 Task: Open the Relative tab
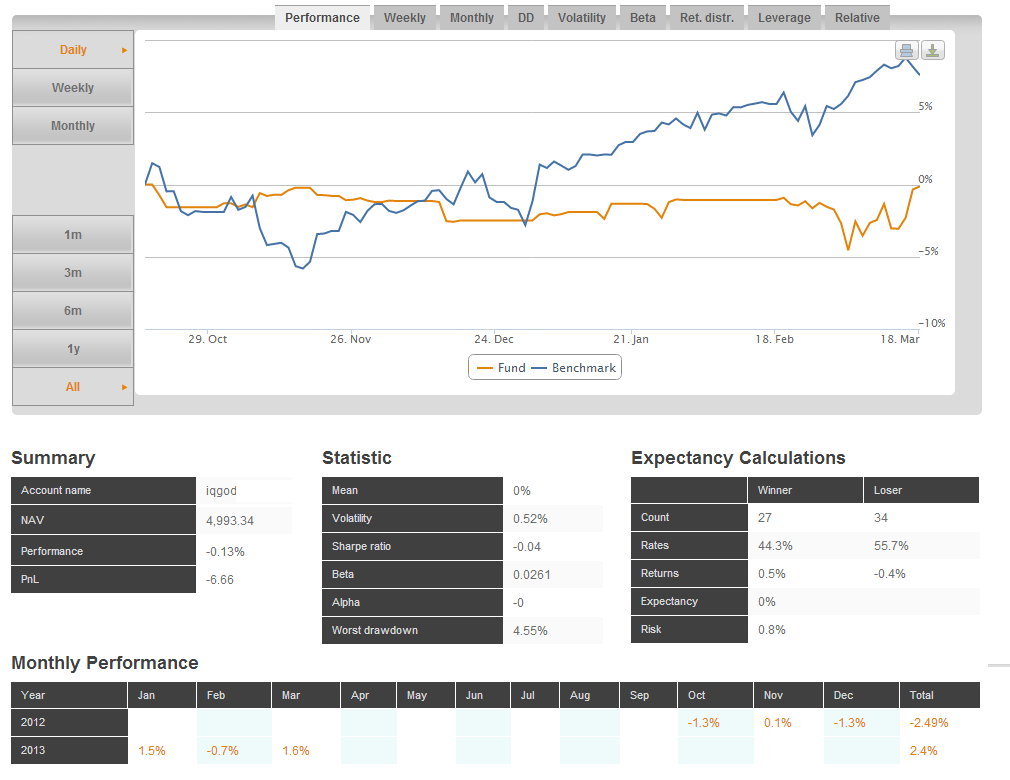tap(857, 18)
